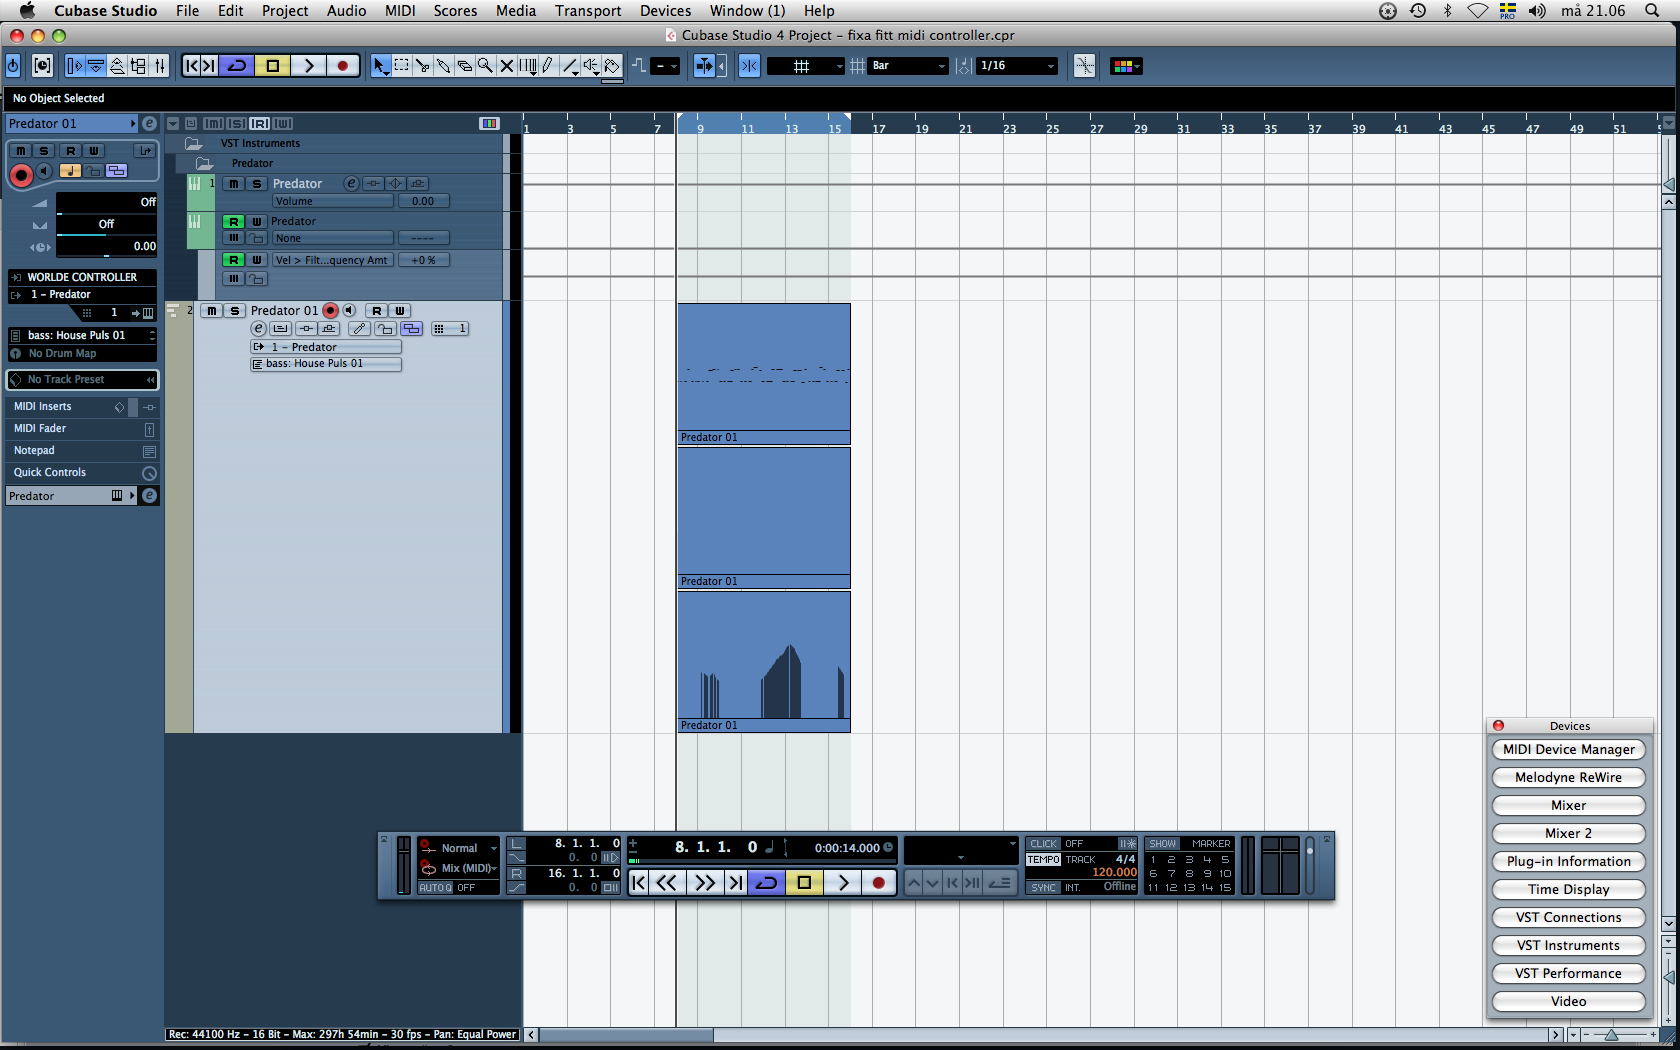Open VST Instruments from Devices panel
Viewport: 1680px width, 1050px height.
point(1568,945)
